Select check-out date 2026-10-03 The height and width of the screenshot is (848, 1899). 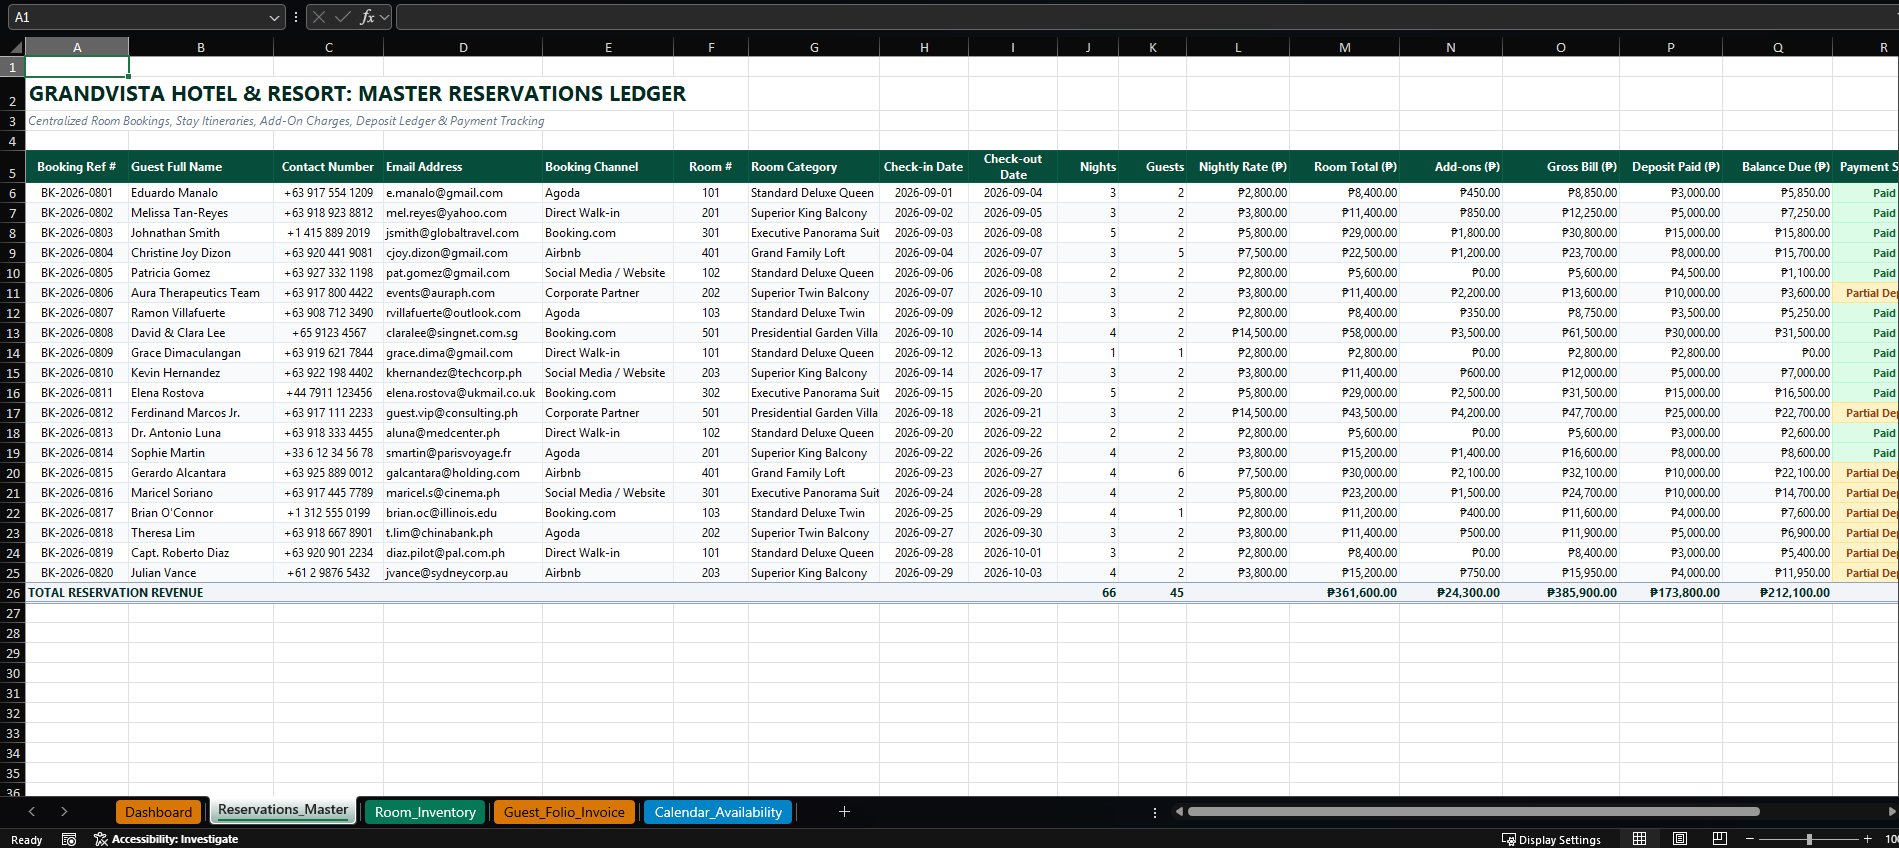click(x=1012, y=573)
